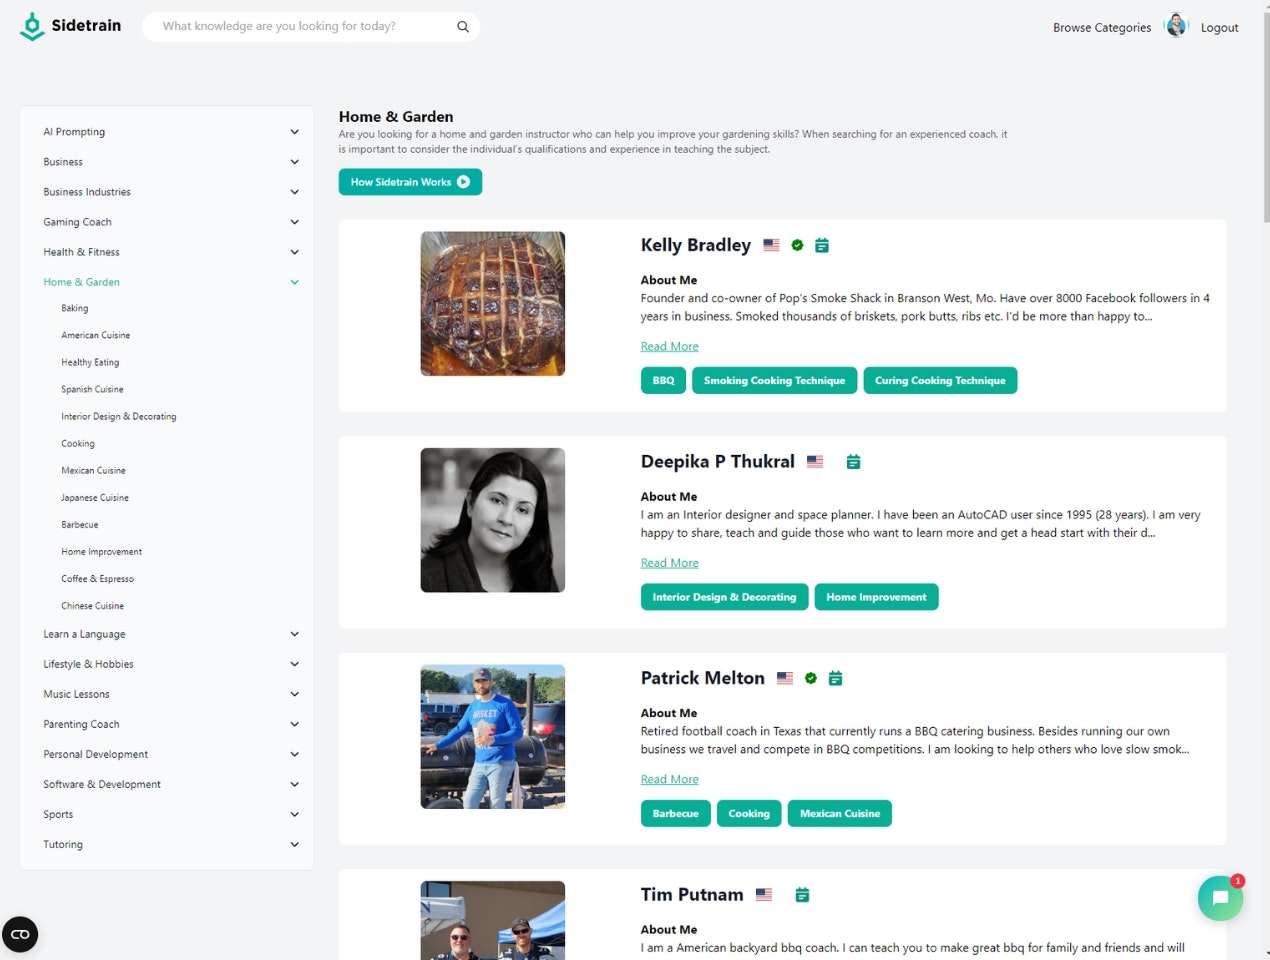Click the How Sidetrain Works button
This screenshot has height=960, width=1270.
(410, 182)
